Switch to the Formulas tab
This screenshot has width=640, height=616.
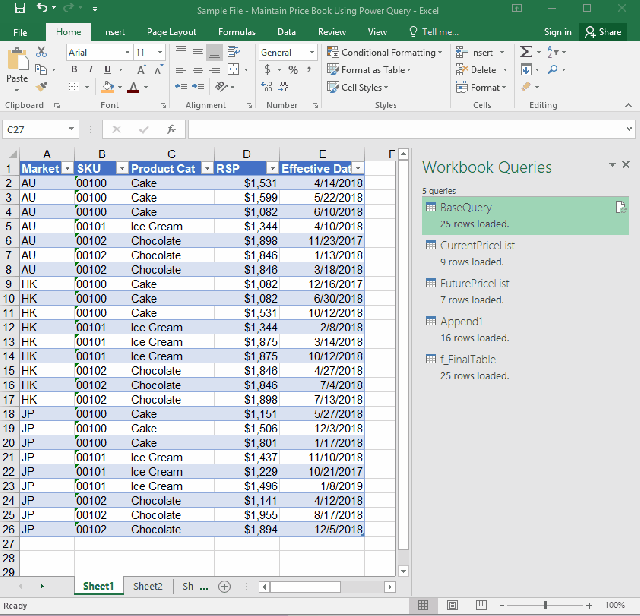click(237, 32)
